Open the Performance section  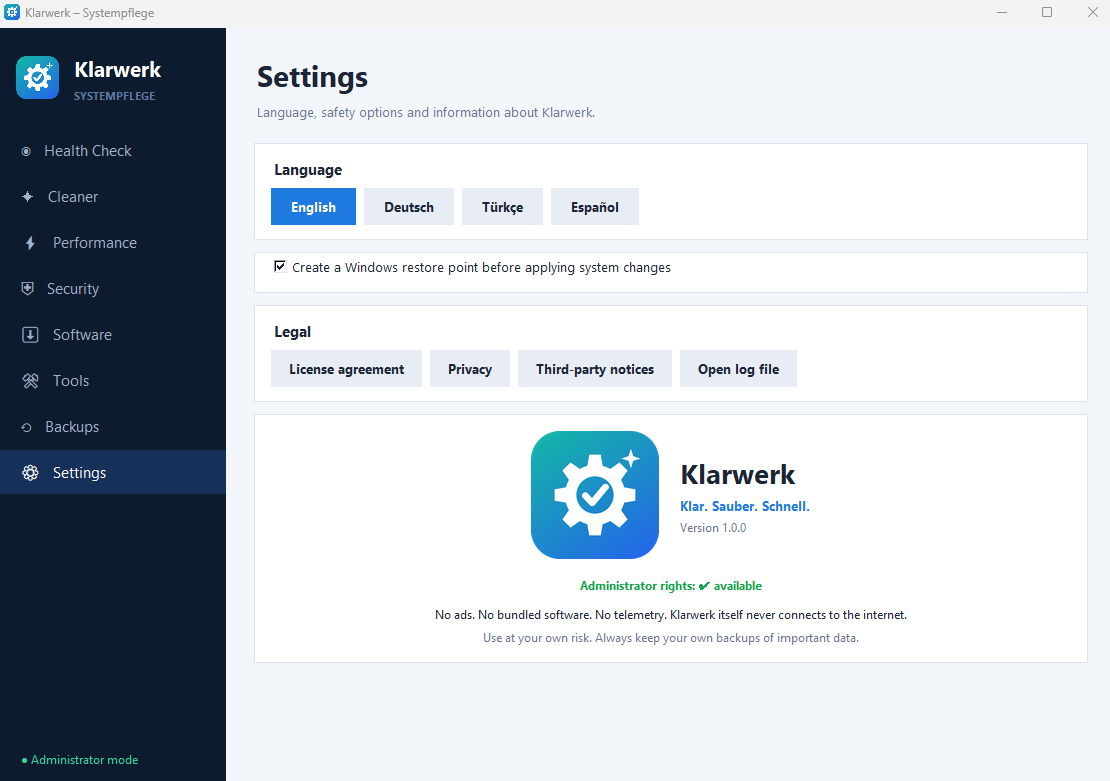pyautogui.click(x=113, y=243)
